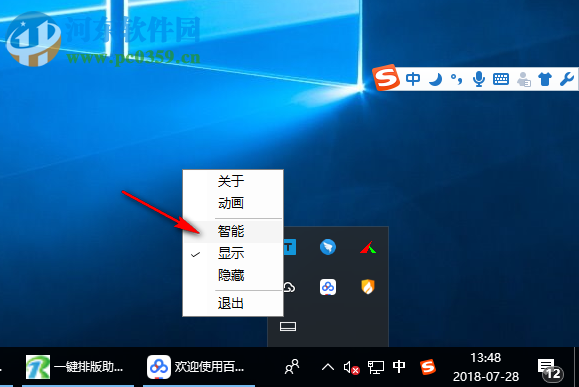Image resolution: width=579 pixels, height=387 pixels.
Task: Click the red and green arrow tray icon
Action: (368, 248)
